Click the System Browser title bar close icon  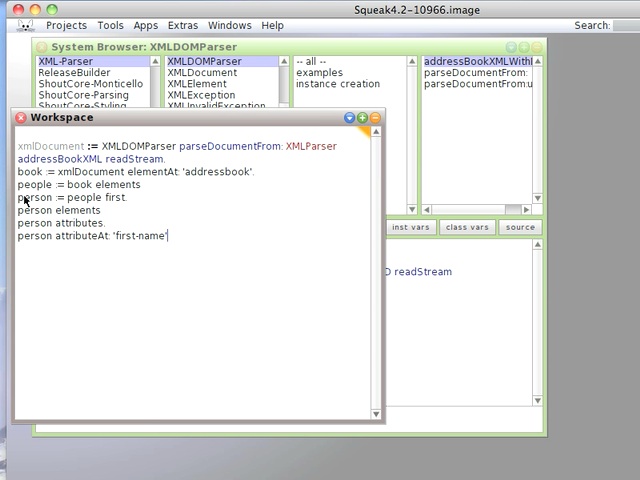tap(41, 47)
